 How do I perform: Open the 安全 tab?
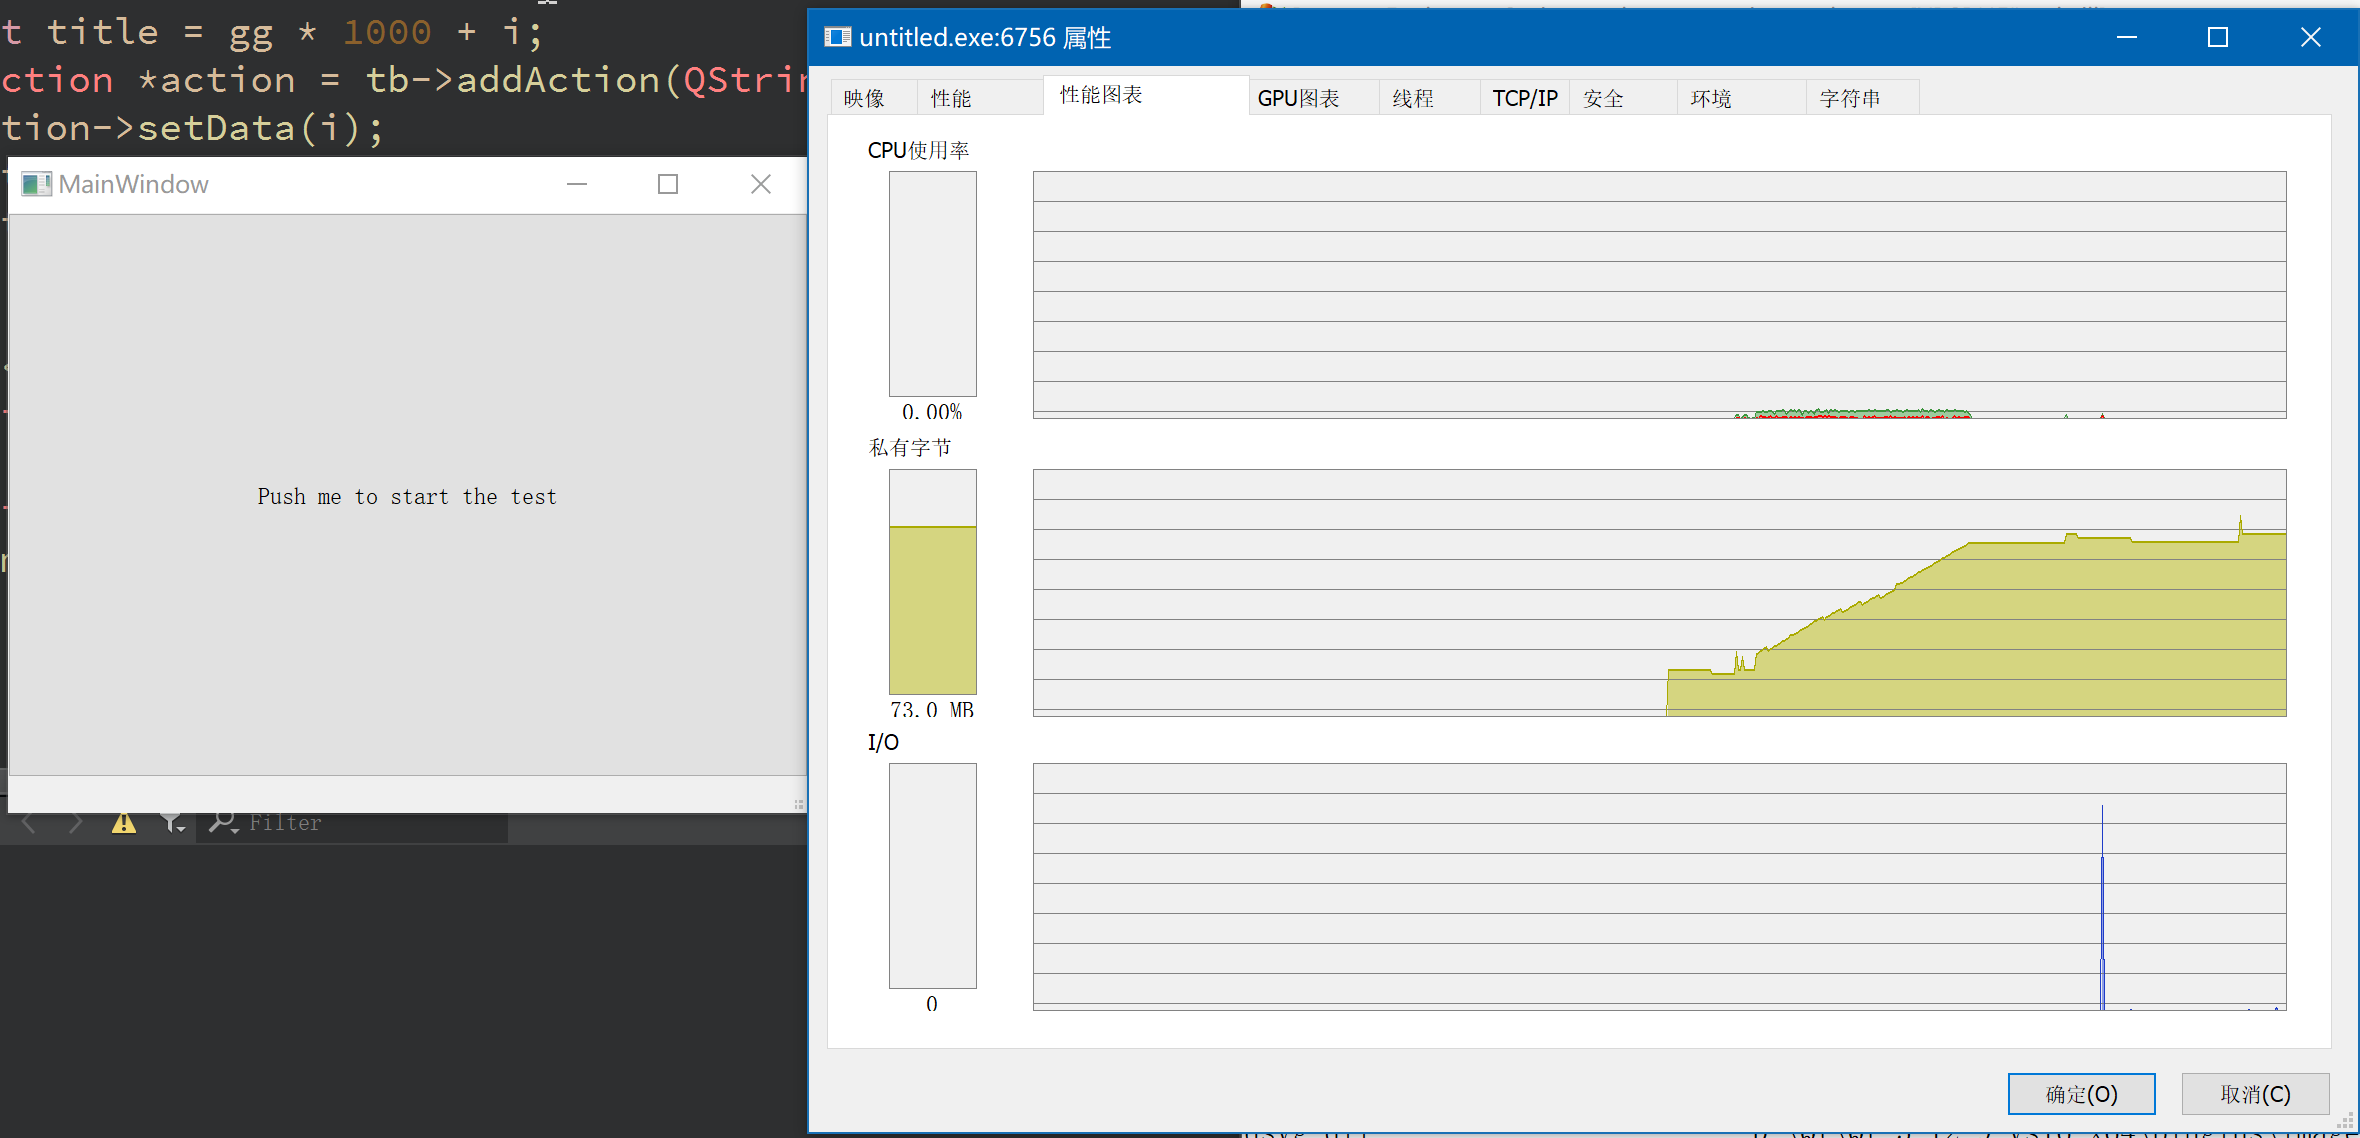1603,98
